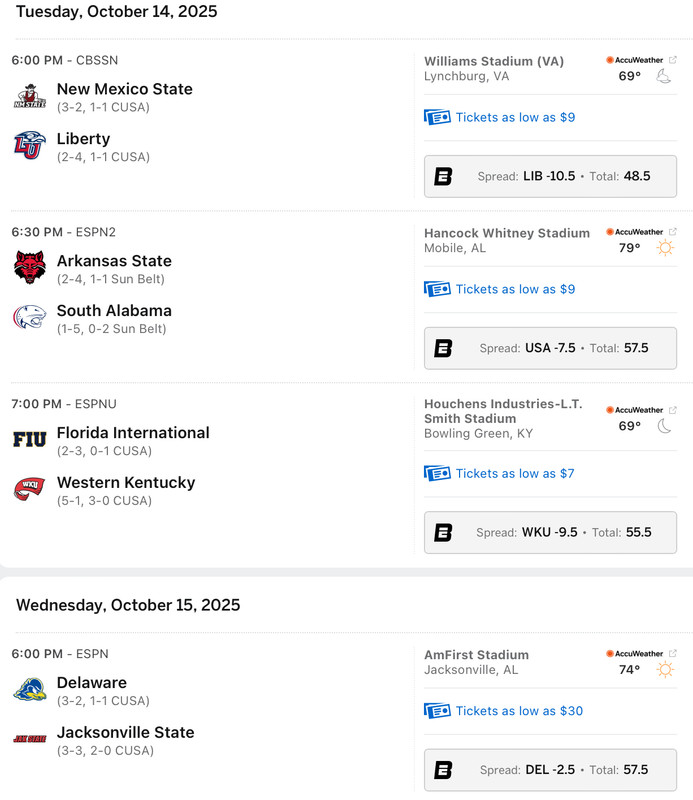
Task: Click the FIU team logo
Action: 30,440
